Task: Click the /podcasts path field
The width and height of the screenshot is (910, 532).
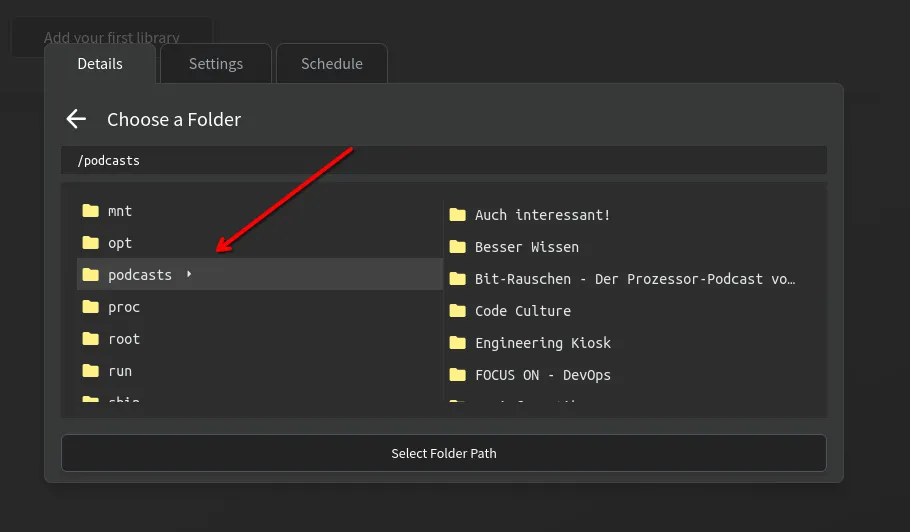Action: pos(443,160)
